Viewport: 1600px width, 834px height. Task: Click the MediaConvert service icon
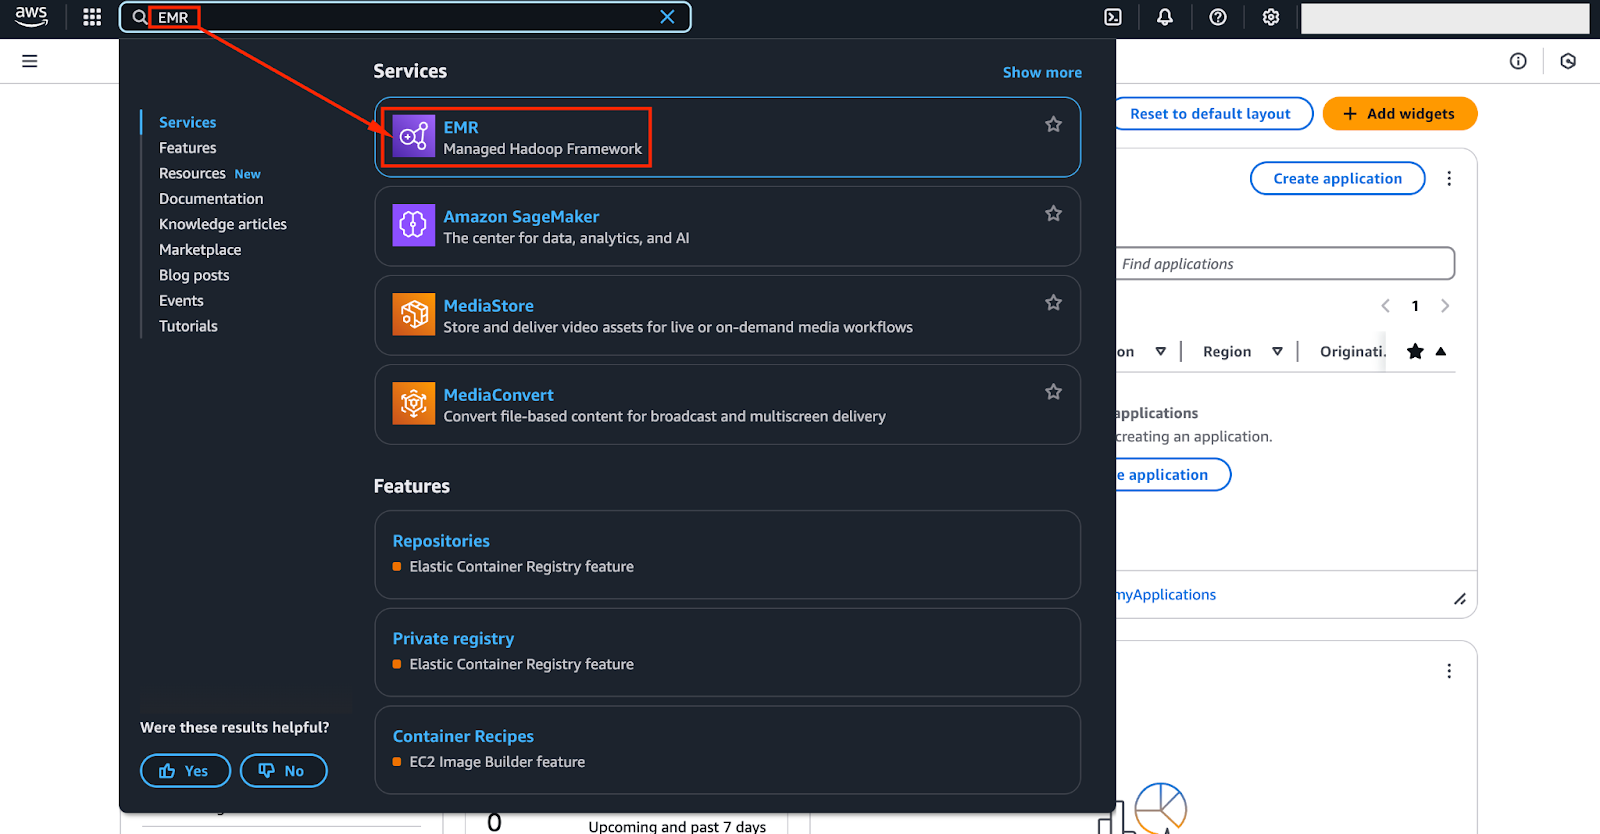click(413, 404)
